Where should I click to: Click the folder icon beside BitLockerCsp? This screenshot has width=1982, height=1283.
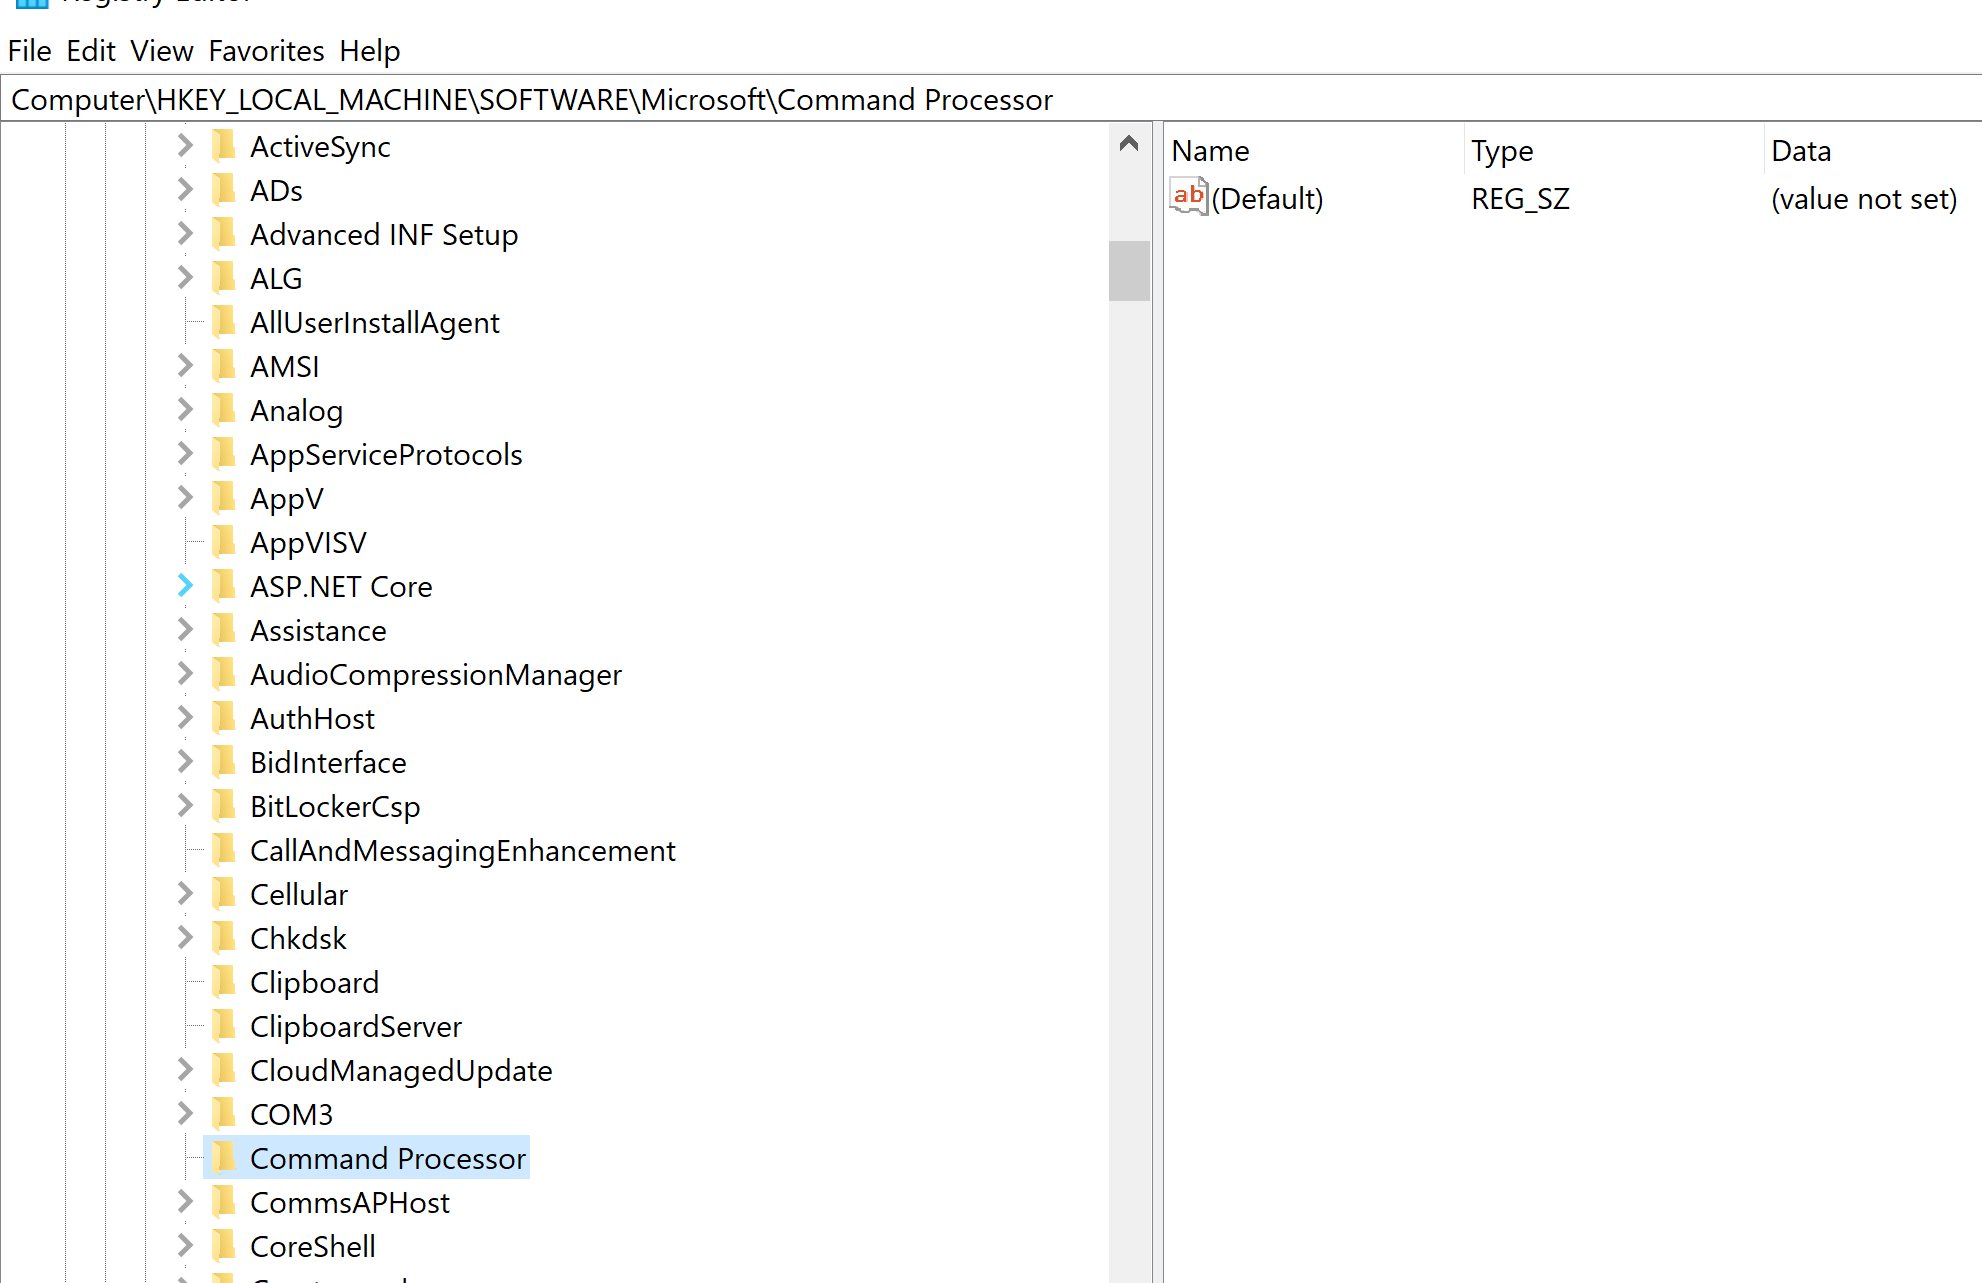point(225,806)
